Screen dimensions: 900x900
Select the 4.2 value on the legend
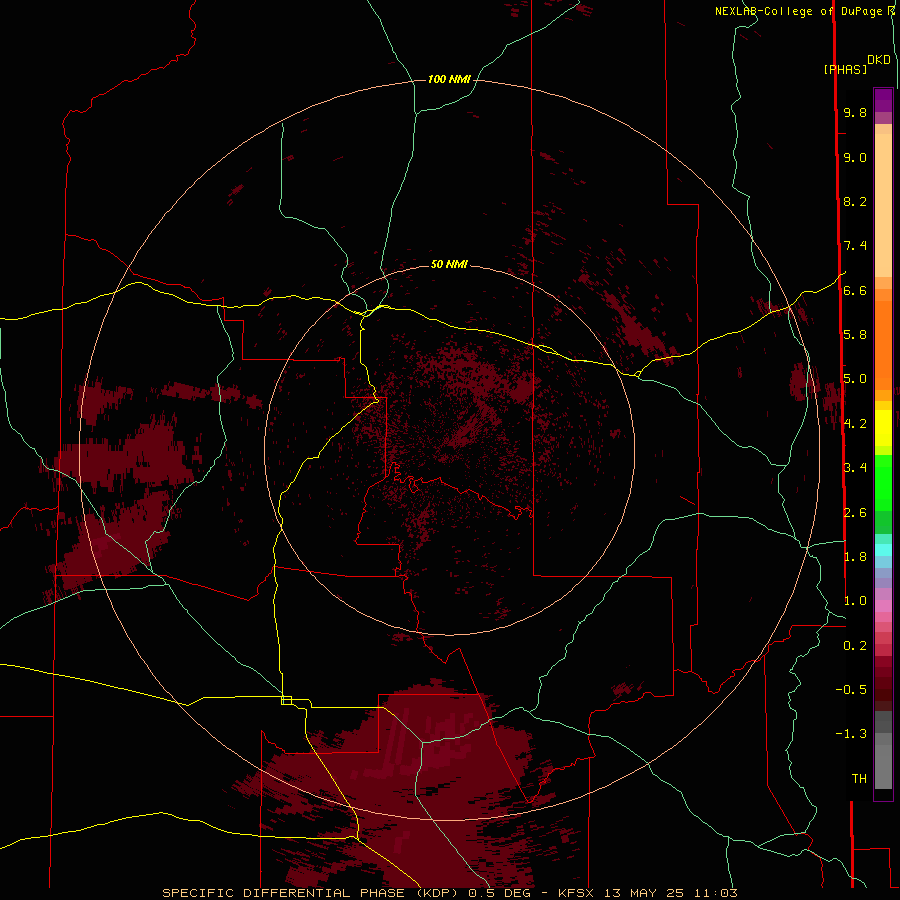(x=855, y=424)
